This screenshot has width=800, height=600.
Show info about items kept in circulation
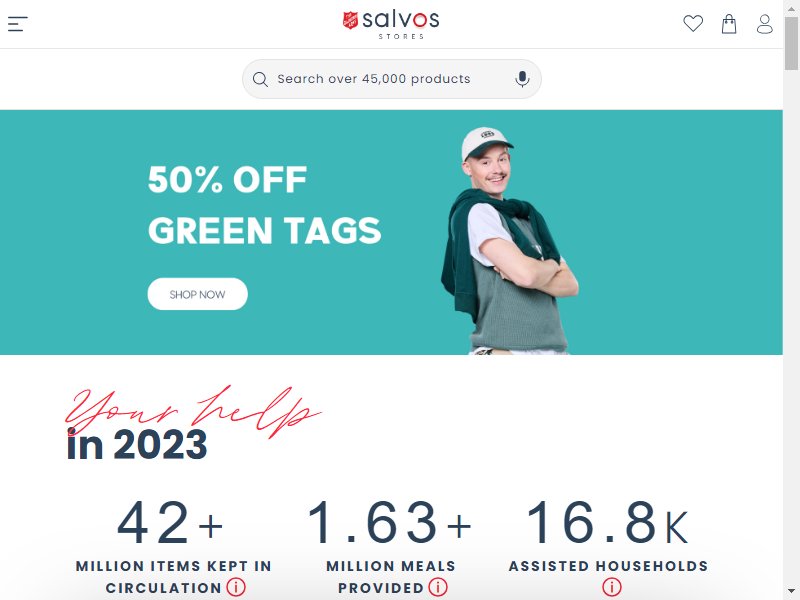(236, 587)
